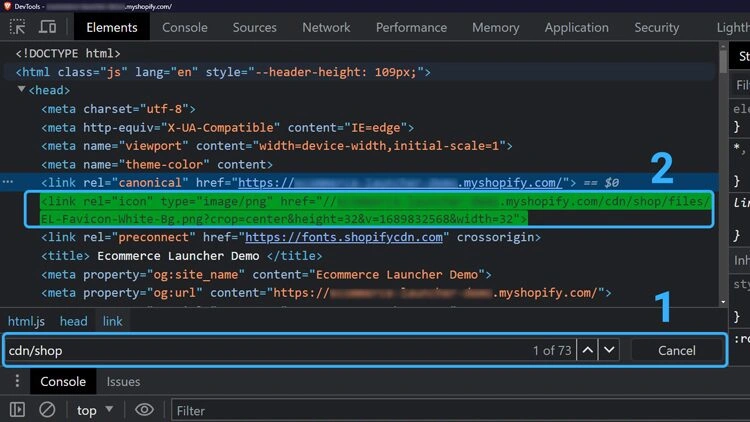The image size is (750, 422).
Task: Clear the console with the block icon
Action: (47, 410)
